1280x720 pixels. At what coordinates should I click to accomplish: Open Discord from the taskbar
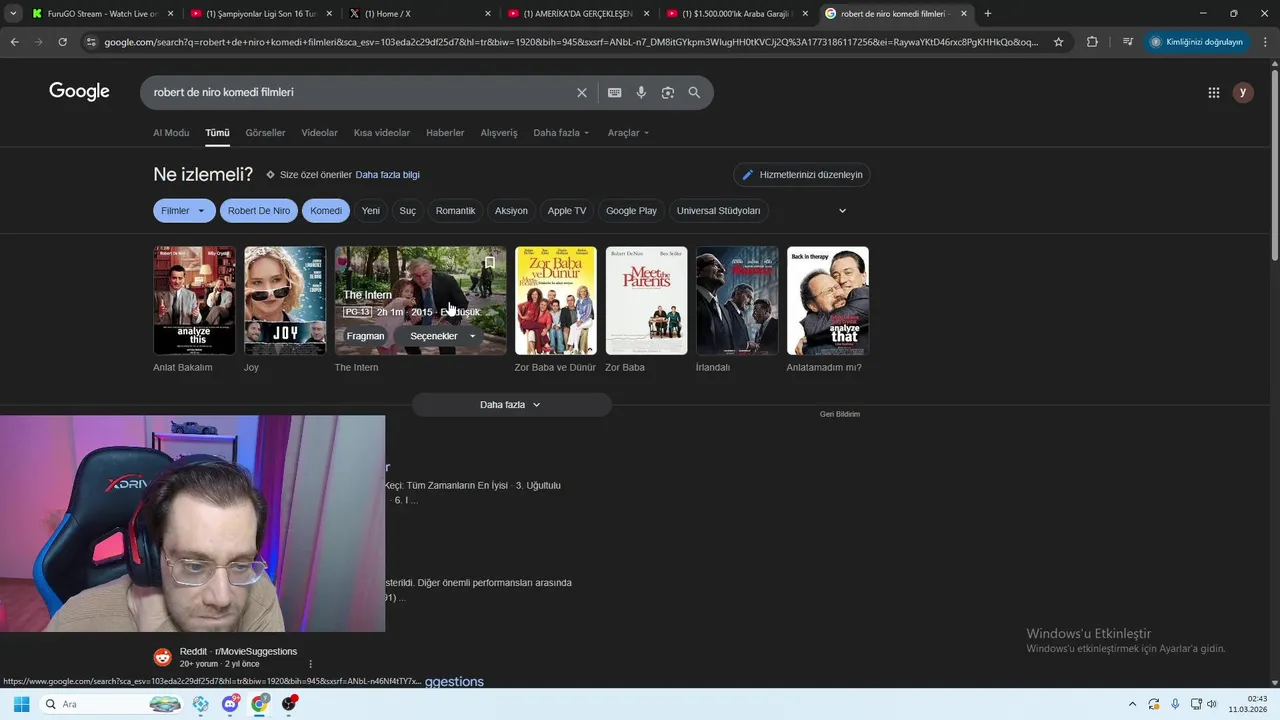(230, 704)
